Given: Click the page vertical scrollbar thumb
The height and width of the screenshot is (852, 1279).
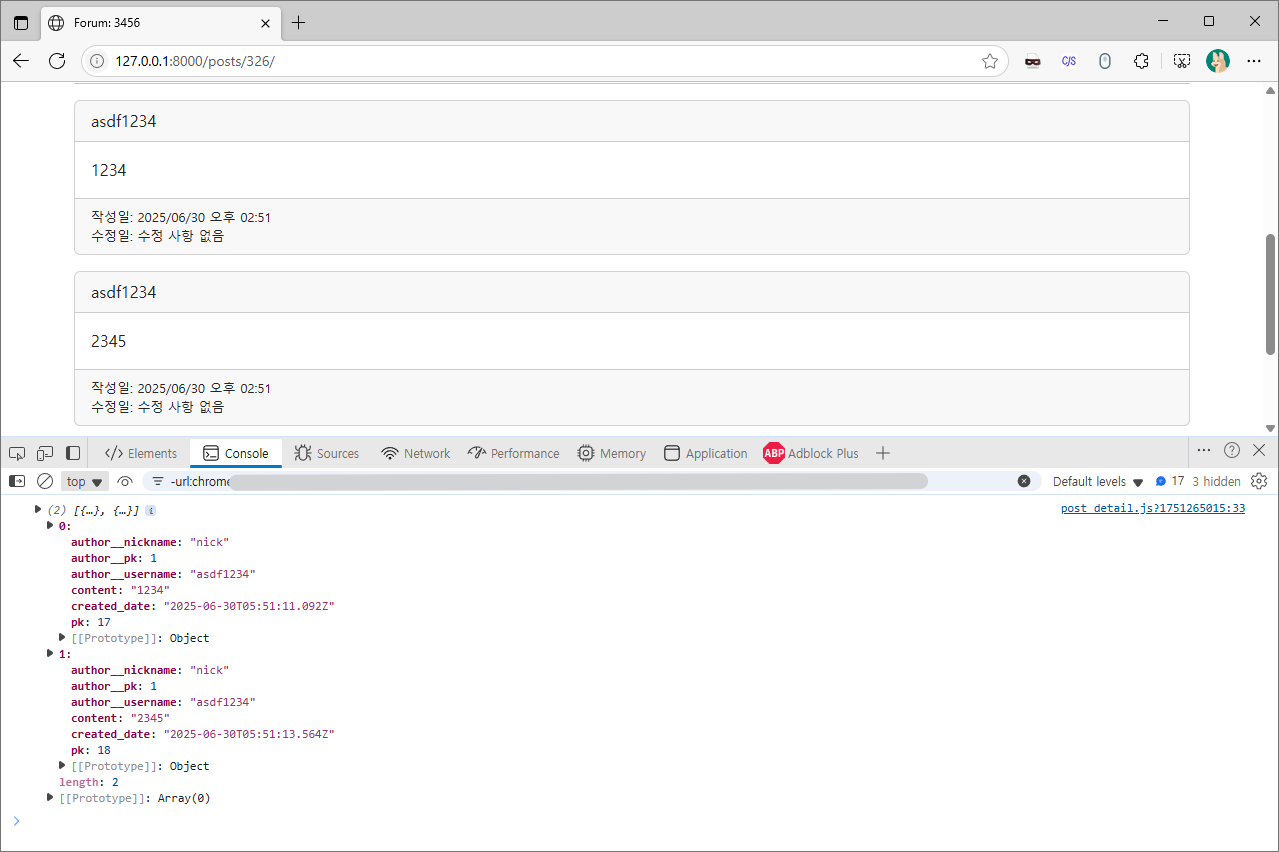Looking at the screenshot, I should 1270,294.
